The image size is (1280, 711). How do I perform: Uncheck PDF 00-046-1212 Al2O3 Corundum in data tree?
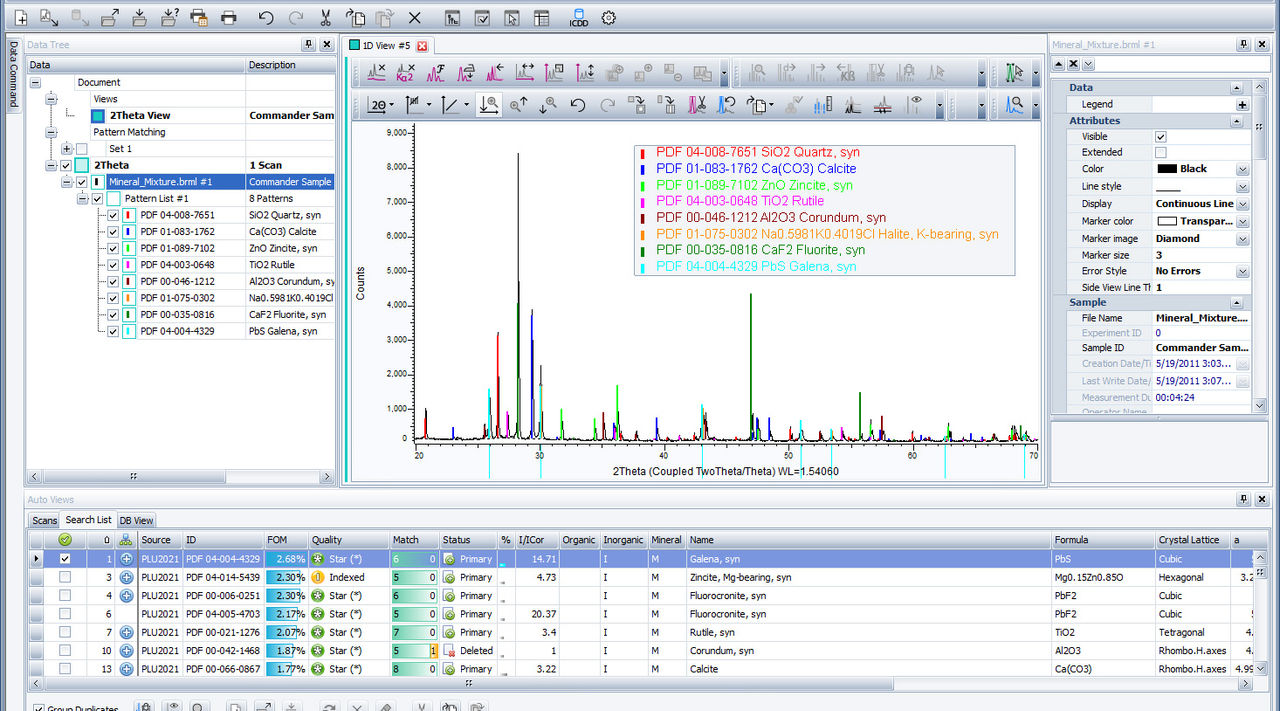pyautogui.click(x=112, y=281)
